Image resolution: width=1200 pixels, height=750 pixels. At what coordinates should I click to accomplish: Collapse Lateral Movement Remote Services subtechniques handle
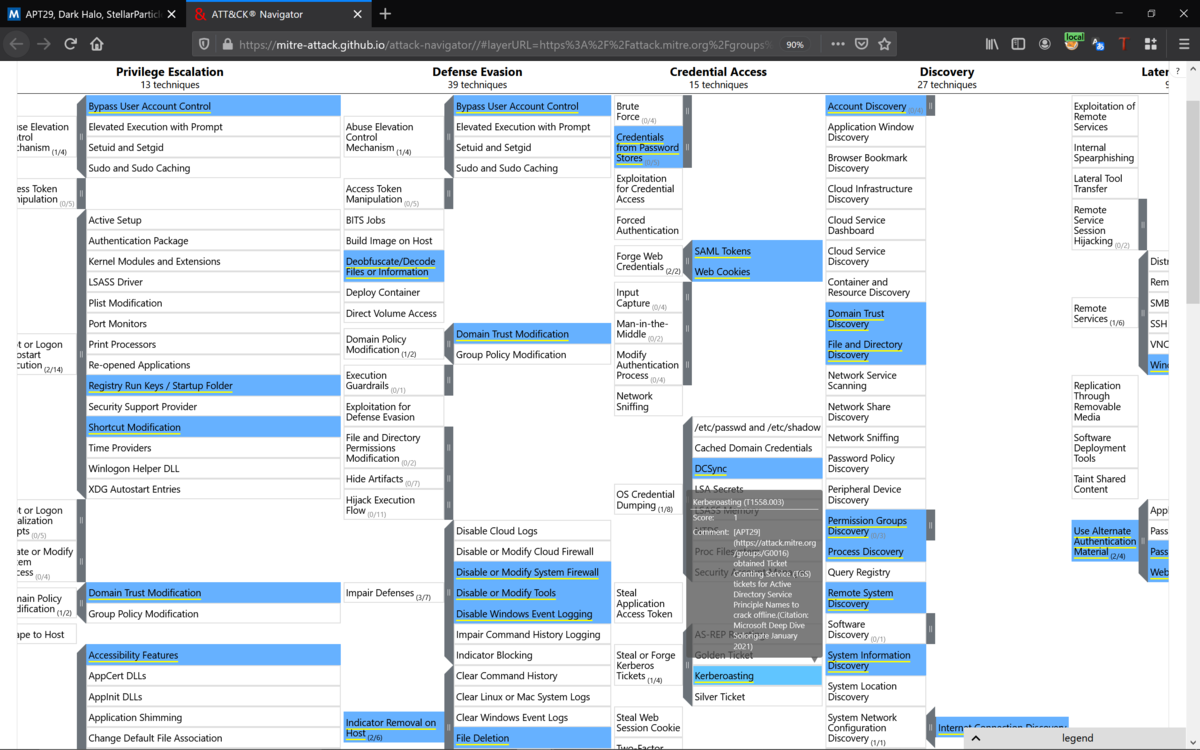(1143, 314)
